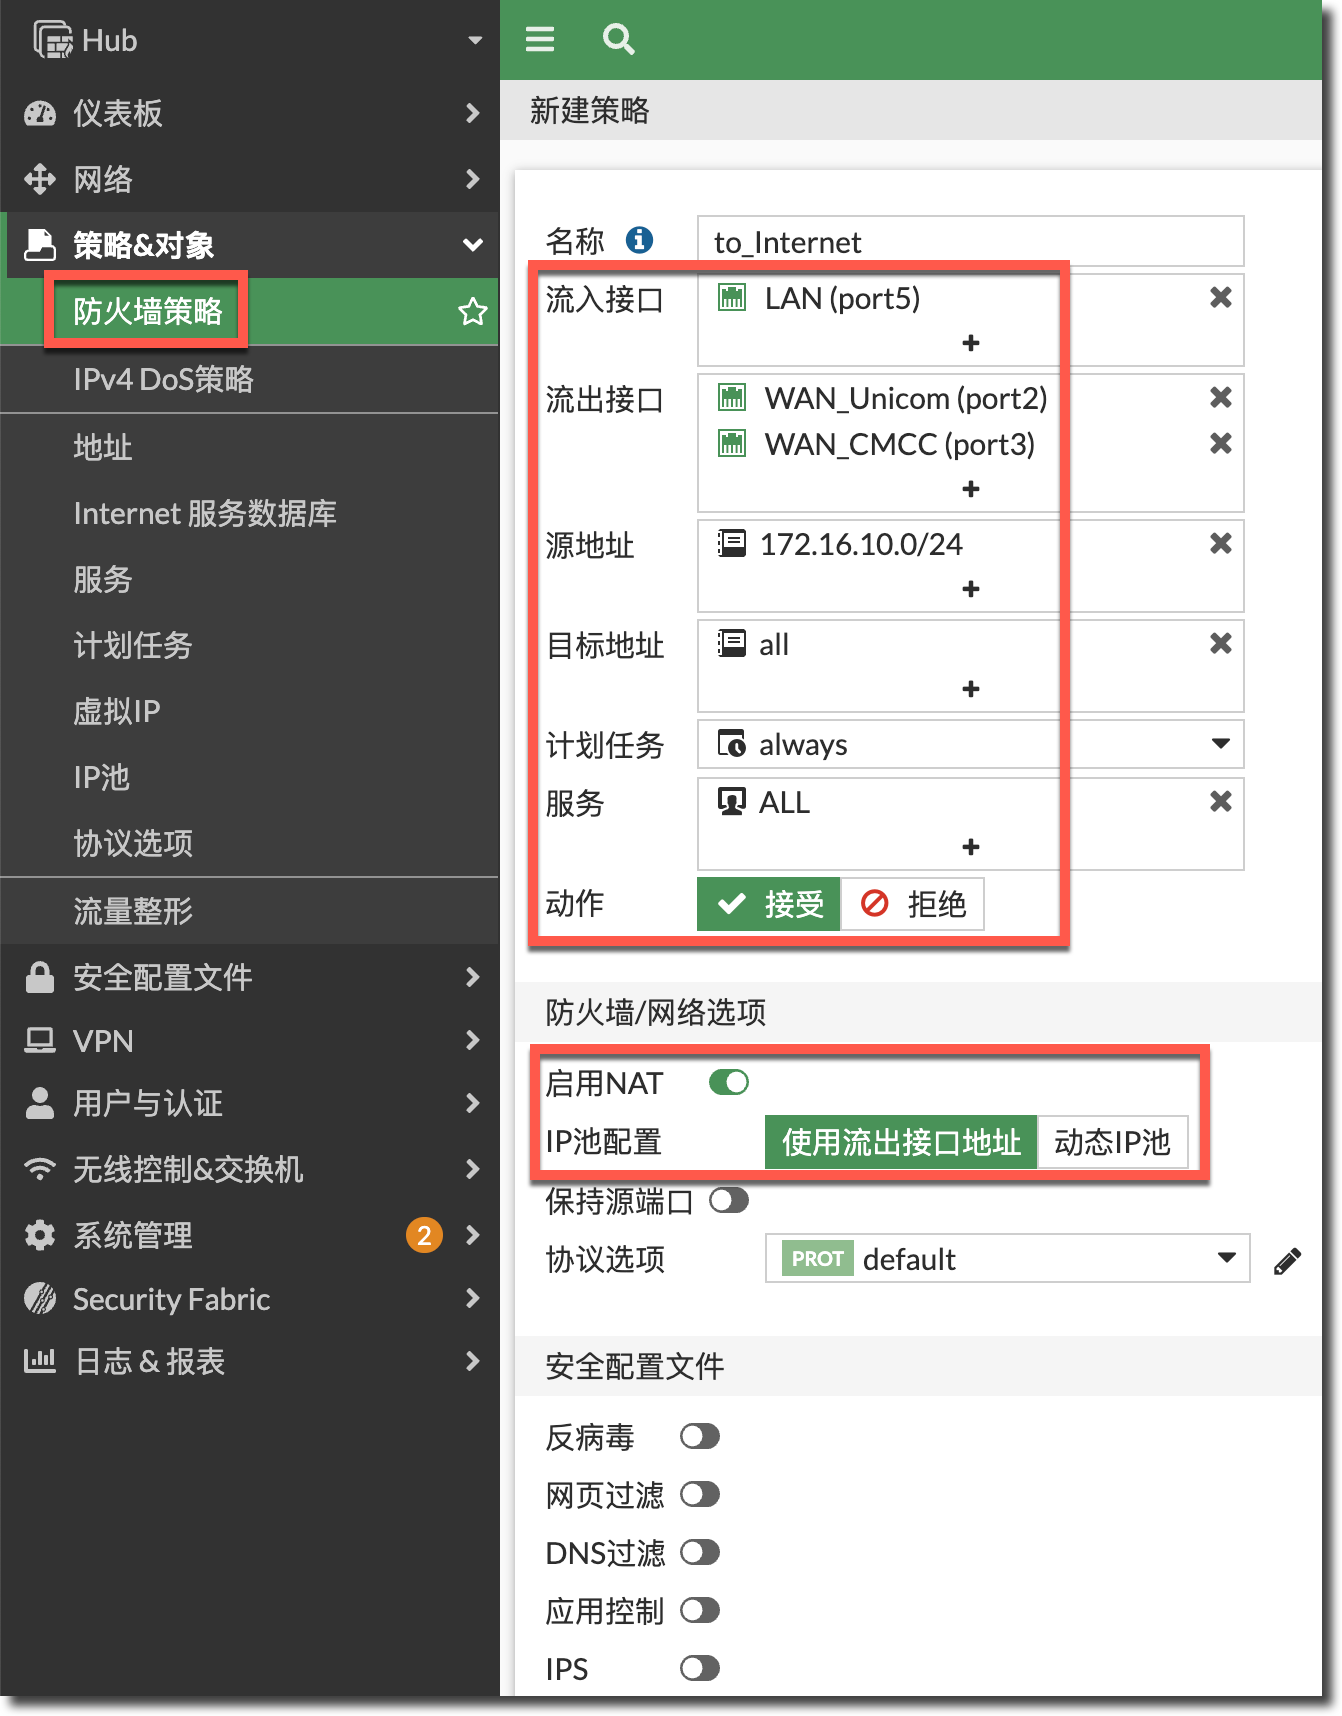Click the info icon next to 名称
The image size is (1342, 1716).
pos(639,240)
